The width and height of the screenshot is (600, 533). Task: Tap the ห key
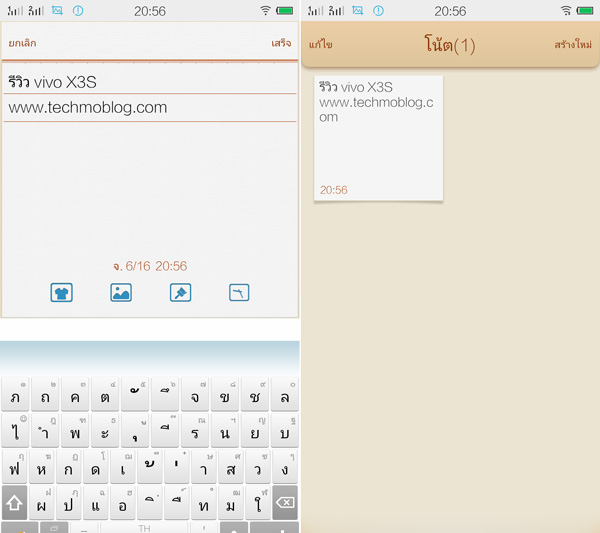tap(42, 466)
